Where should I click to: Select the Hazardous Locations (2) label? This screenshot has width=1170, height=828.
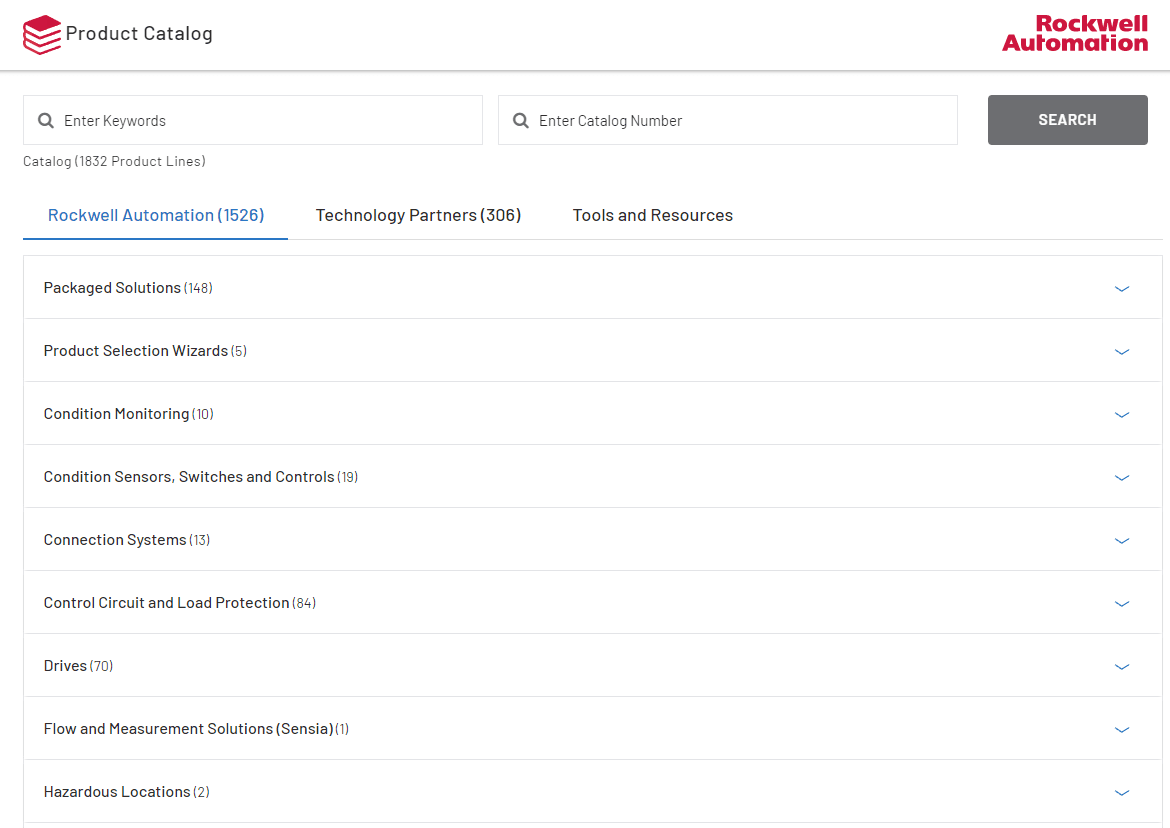[127, 792]
